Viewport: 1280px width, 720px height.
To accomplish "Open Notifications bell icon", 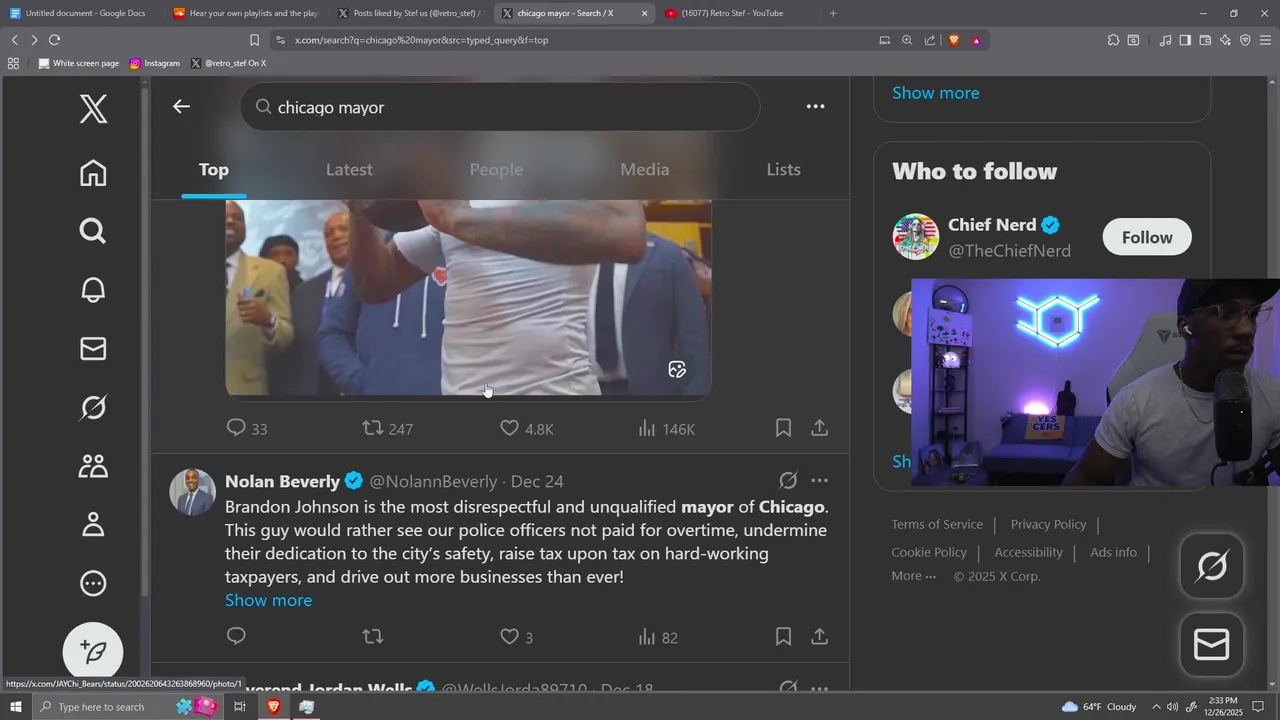I will pyautogui.click(x=93, y=290).
